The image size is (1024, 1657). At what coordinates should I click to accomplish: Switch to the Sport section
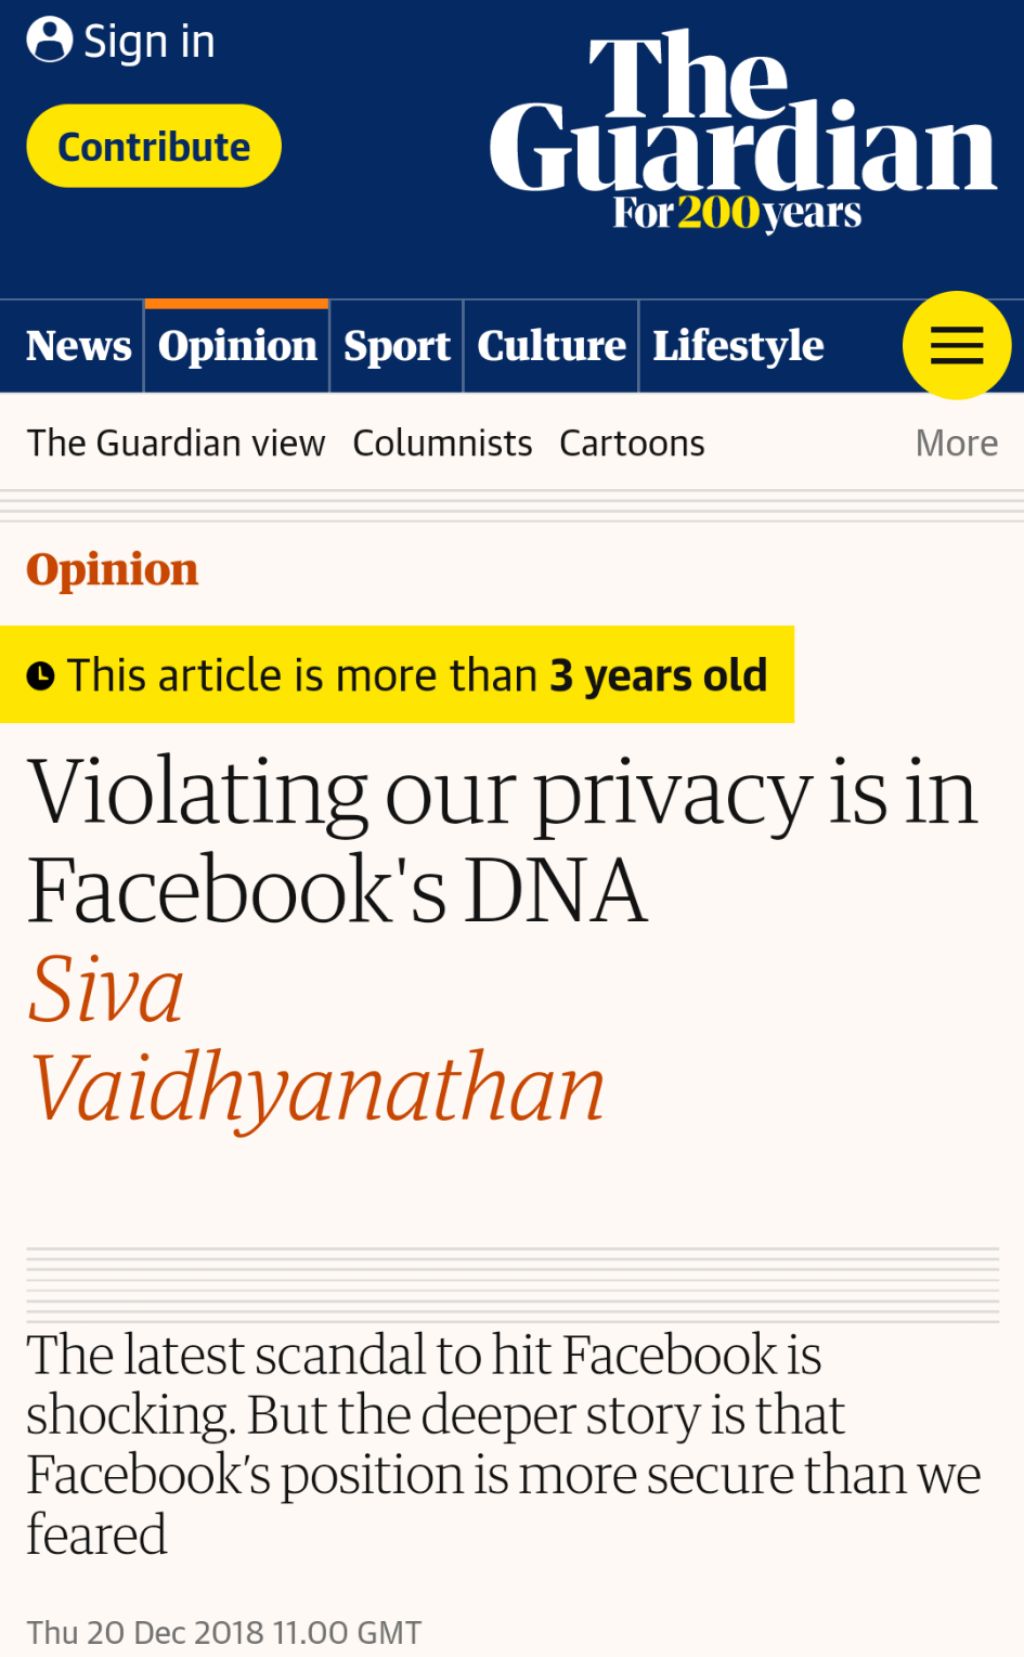397,346
